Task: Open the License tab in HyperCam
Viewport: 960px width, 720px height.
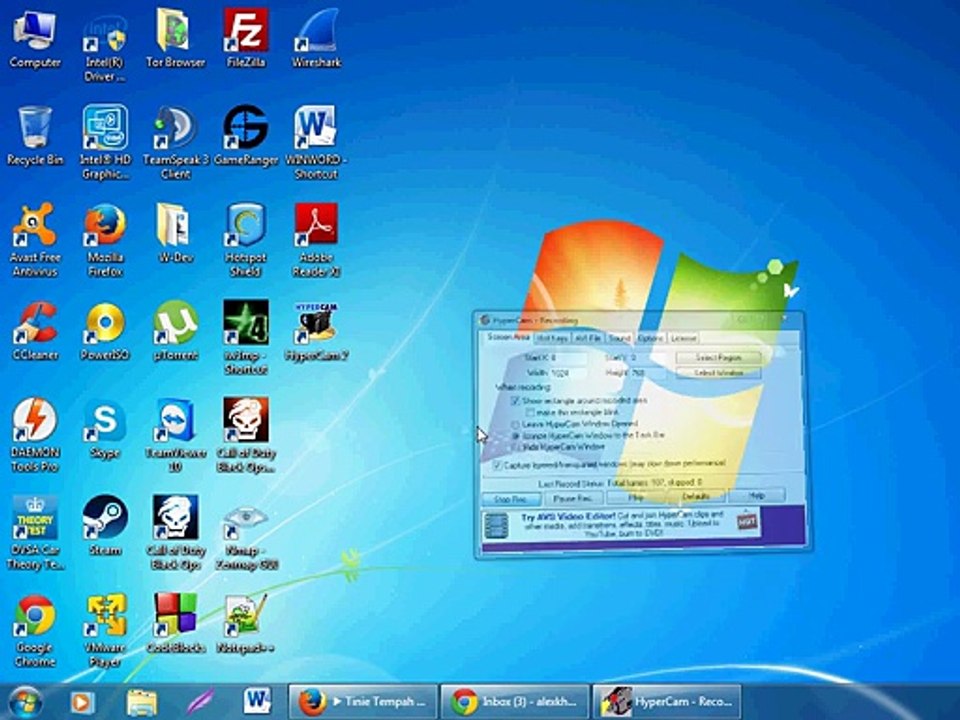Action: [x=683, y=338]
